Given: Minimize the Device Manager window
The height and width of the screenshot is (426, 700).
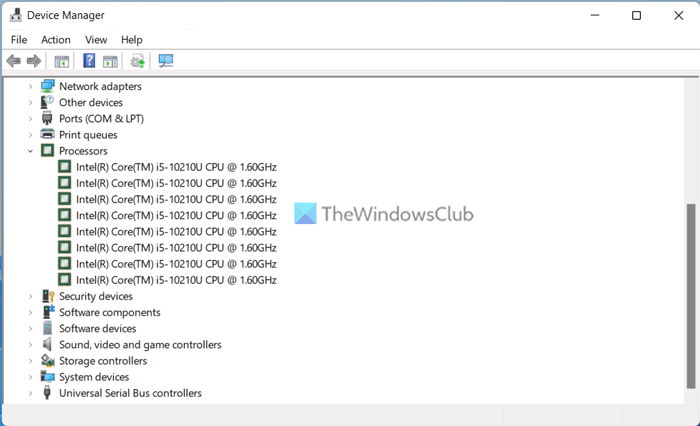Looking at the screenshot, I should pyautogui.click(x=595, y=15).
